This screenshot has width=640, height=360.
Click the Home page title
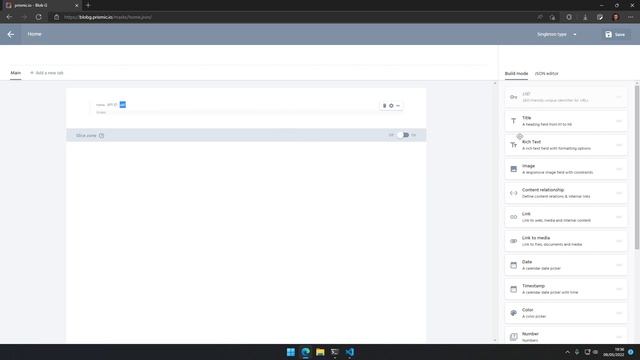(x=34, y=34)
